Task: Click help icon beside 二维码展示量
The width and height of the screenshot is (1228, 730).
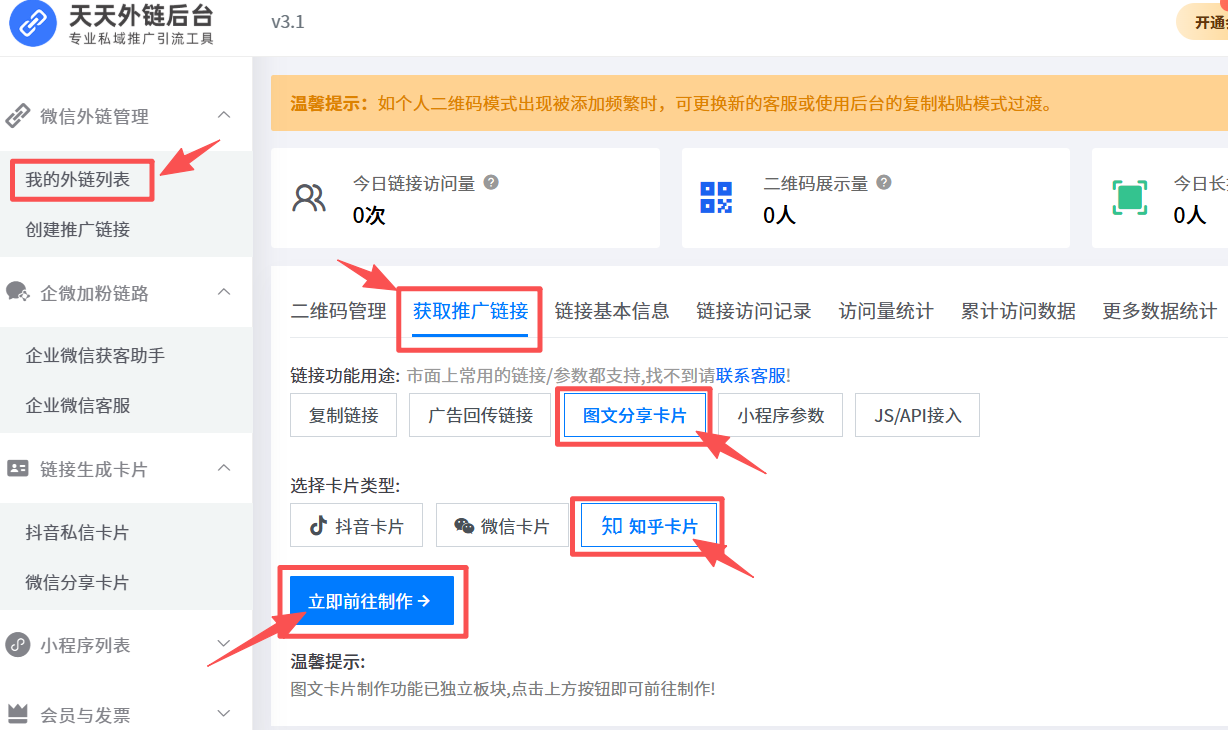Action: tap(883, 183)
